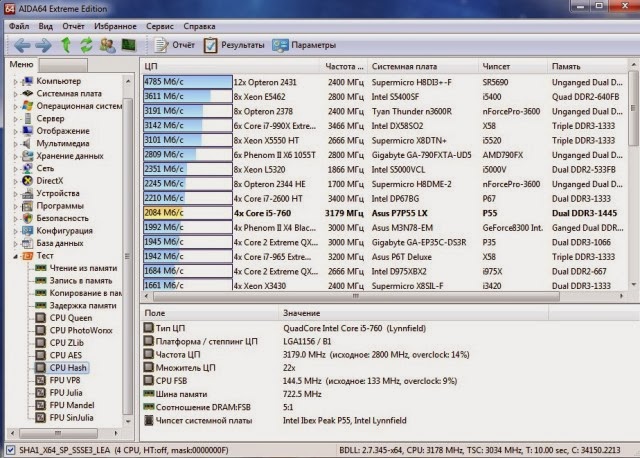Select the FPU Julia benchmark
Image resolution: width=640 pixels, height=458 pixels.
(x=66, y=393)
